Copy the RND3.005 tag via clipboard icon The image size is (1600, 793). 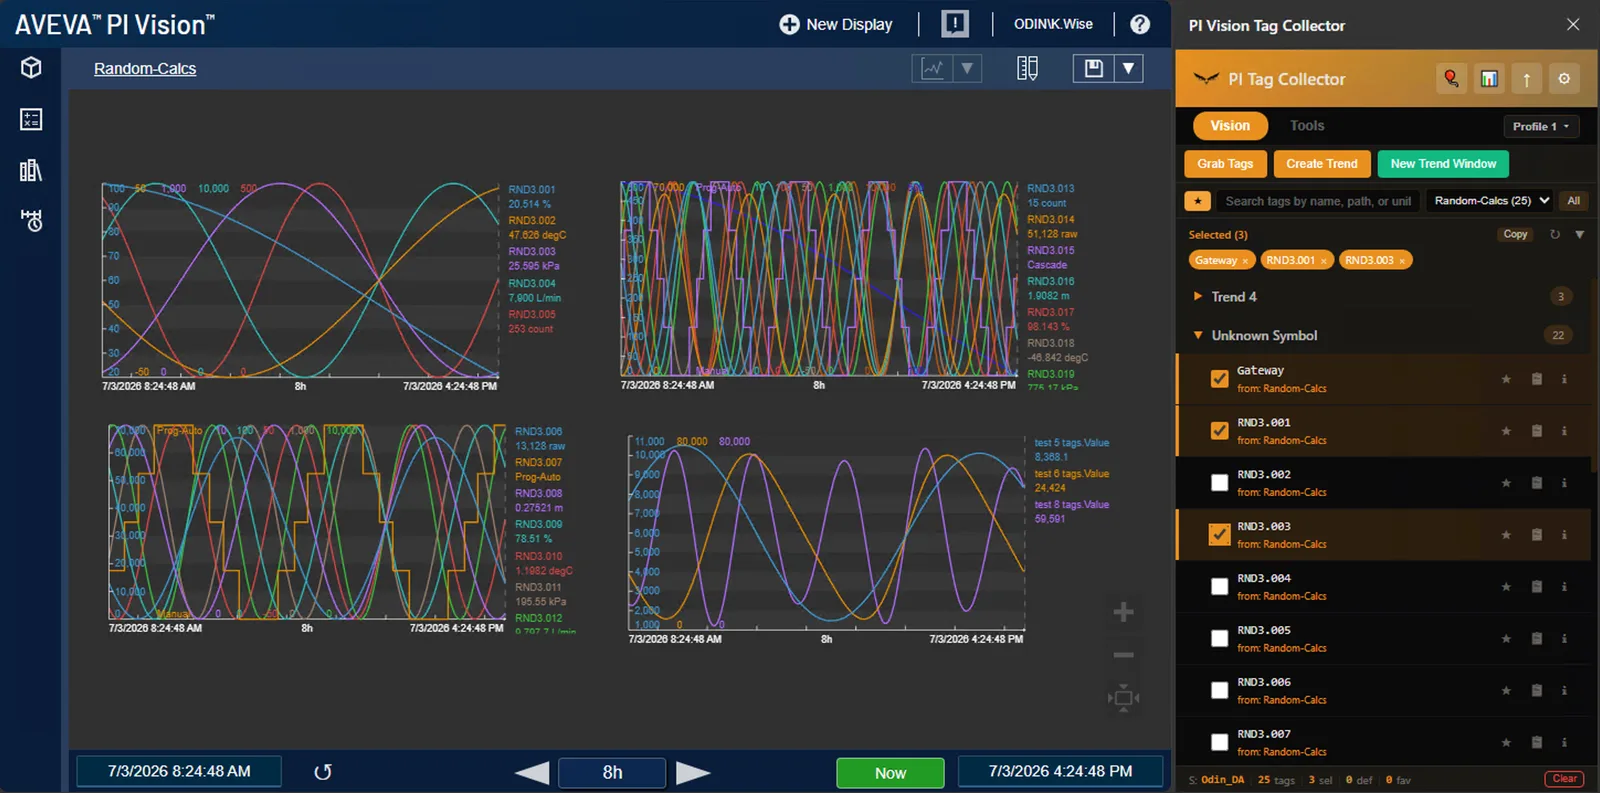pyautogui.click(x=1537, y=639)
